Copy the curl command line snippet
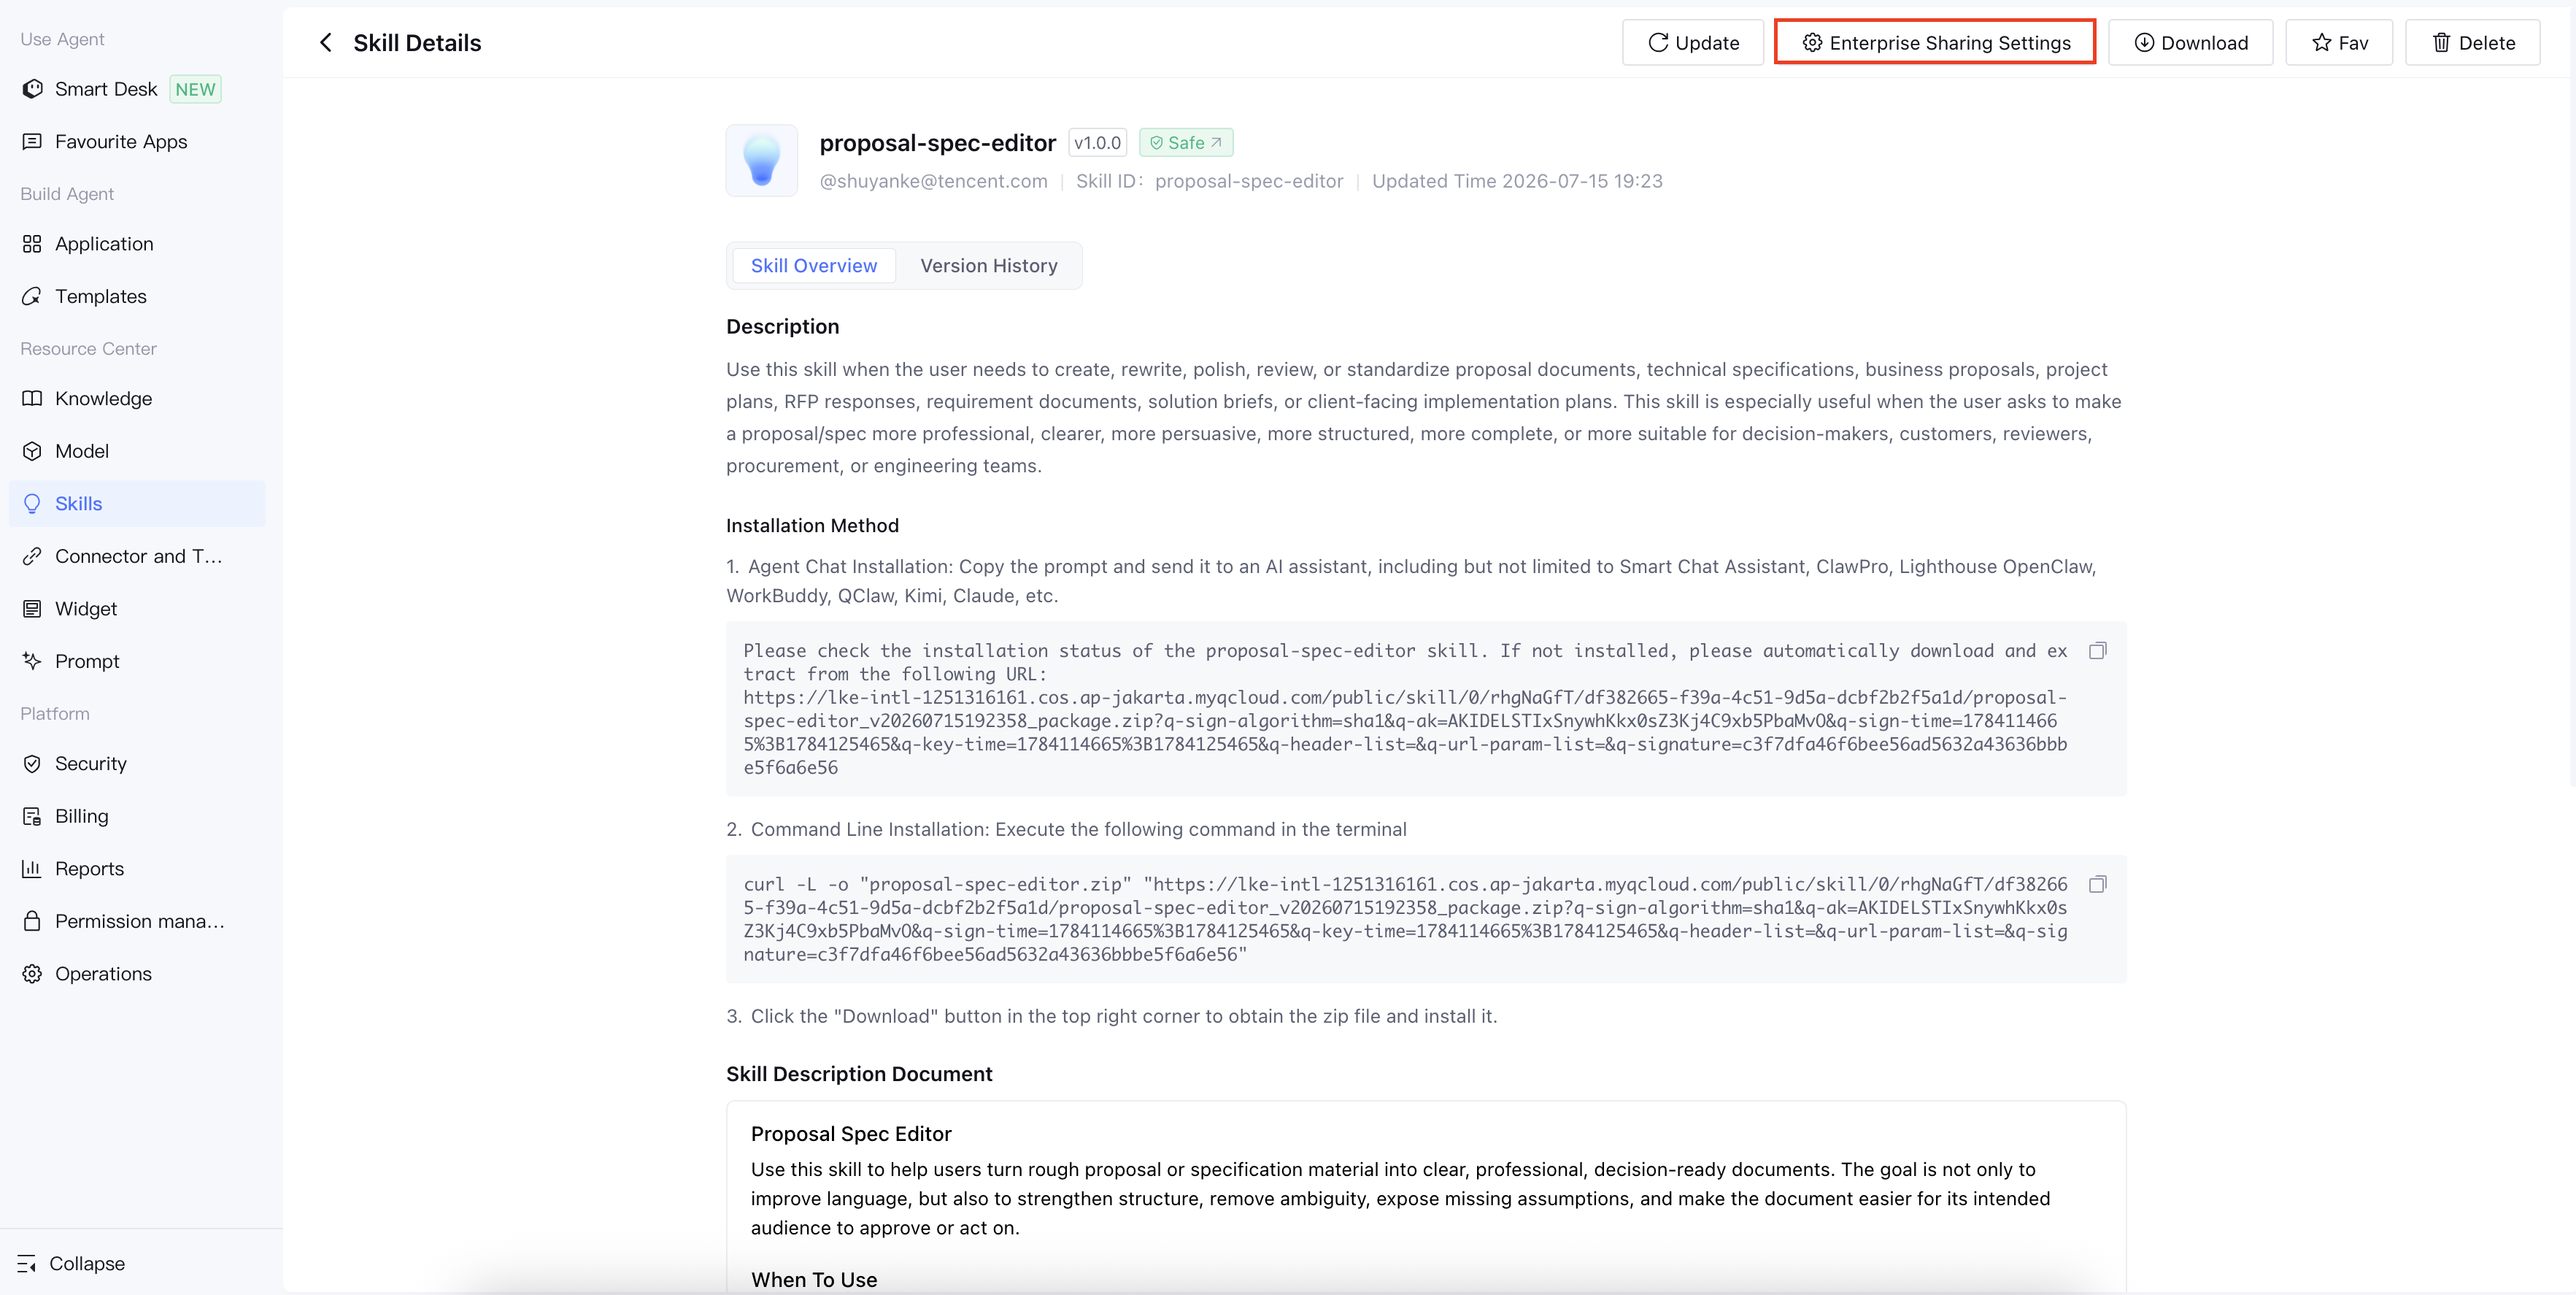 point(2097,884)
